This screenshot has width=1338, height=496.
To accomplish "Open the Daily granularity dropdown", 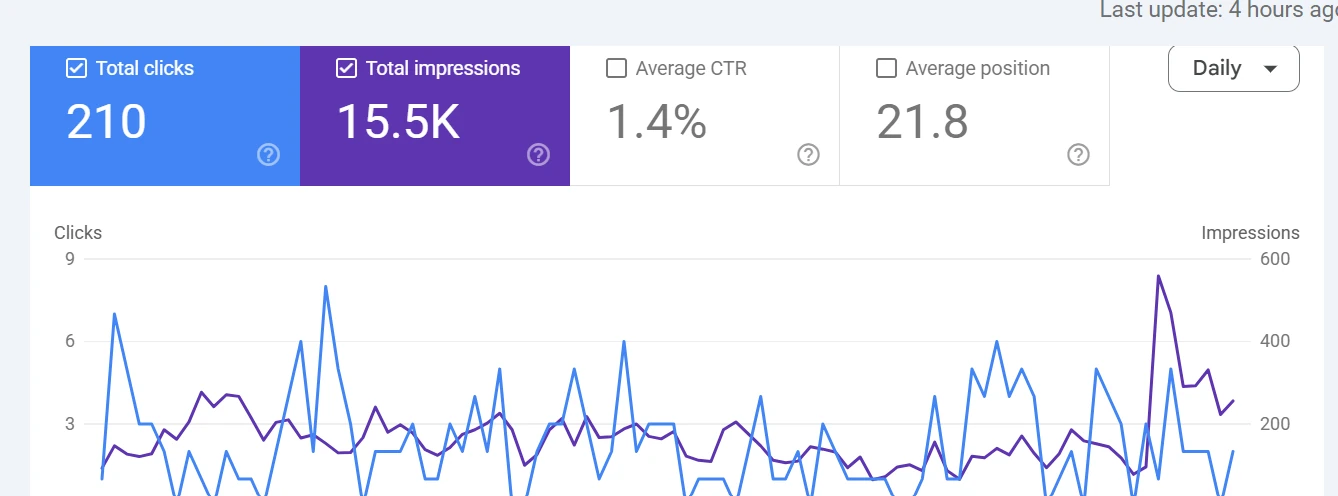I will tap(1234, 68).
